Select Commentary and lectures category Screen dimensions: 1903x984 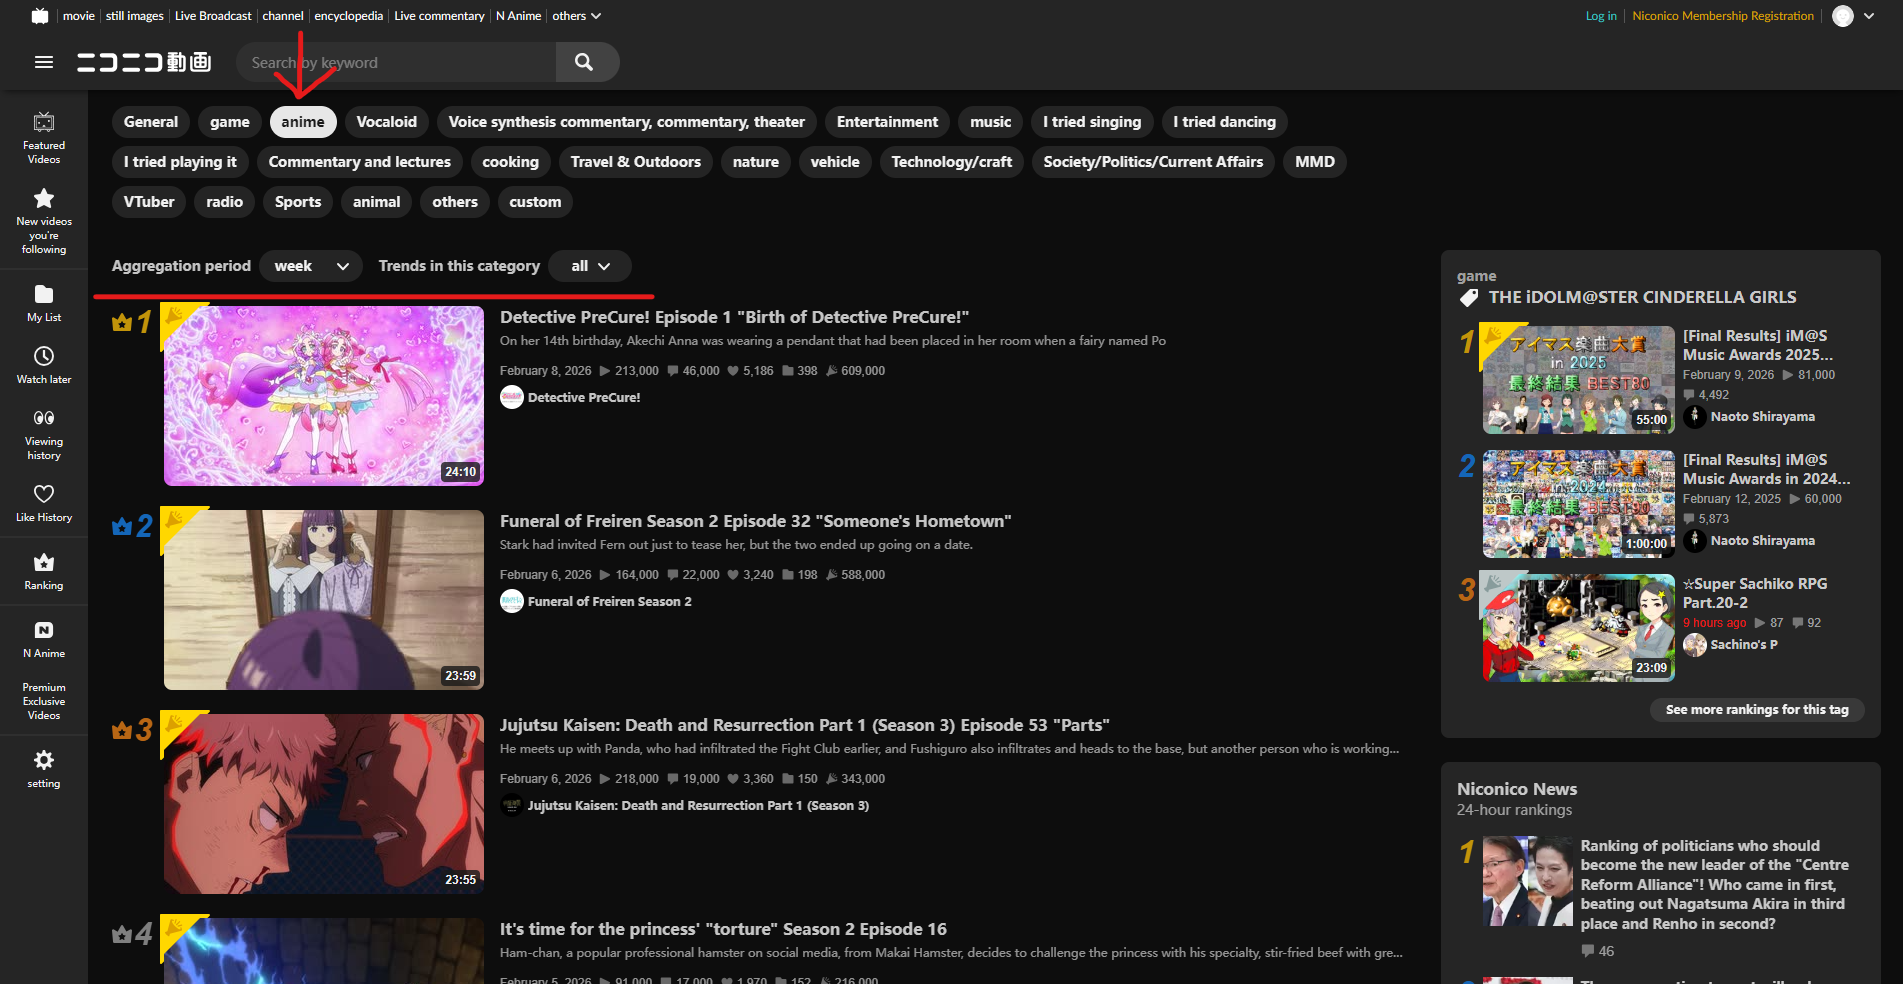point(360,162)
